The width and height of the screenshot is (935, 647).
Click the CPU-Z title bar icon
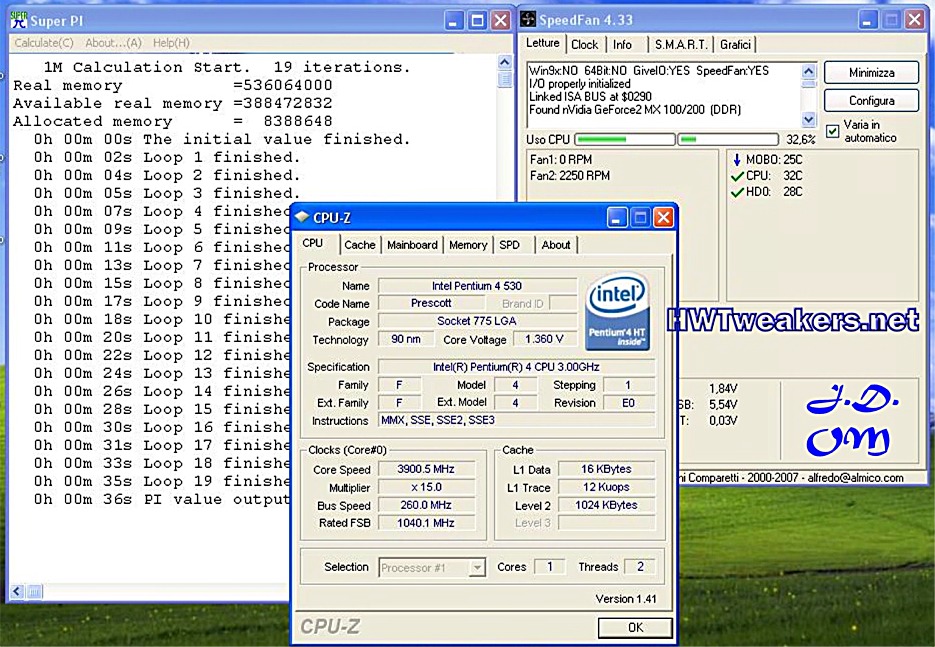tap(302, 217)
